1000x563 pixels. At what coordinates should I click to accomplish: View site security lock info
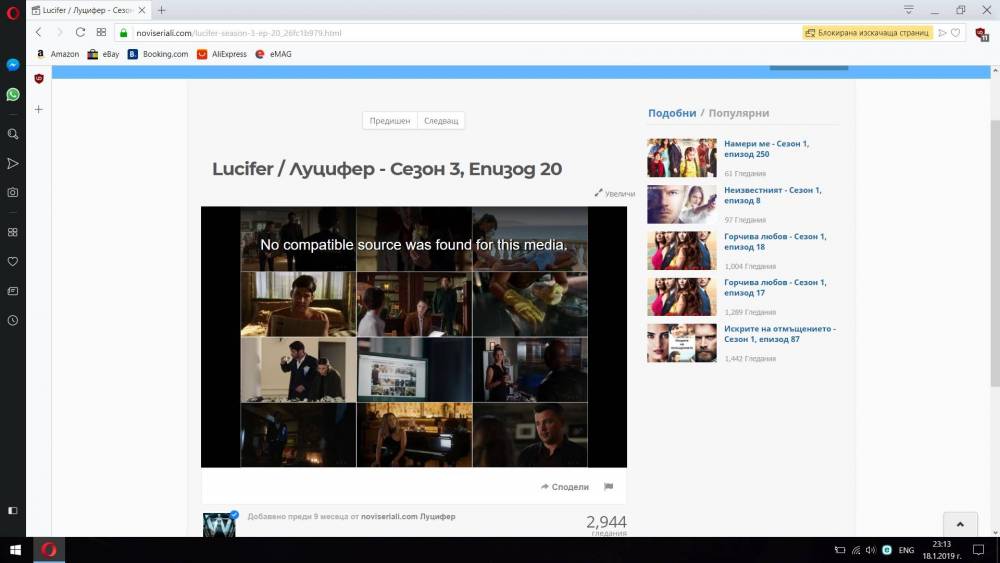point(124,33)
